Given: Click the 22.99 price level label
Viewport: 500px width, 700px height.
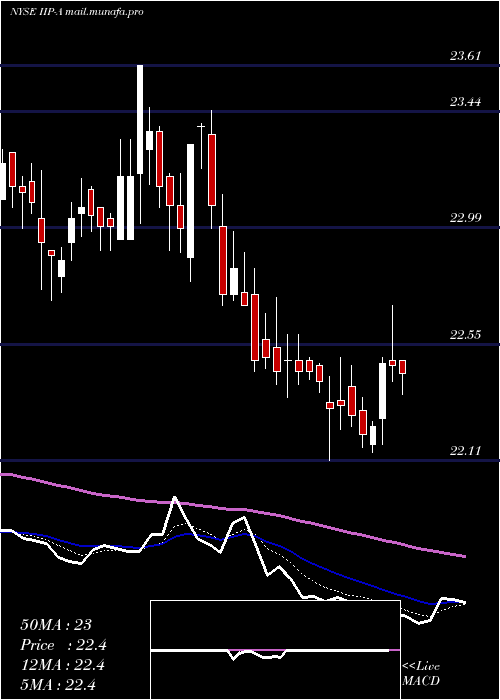Looking at the screenshot, I should click(466, 218).
